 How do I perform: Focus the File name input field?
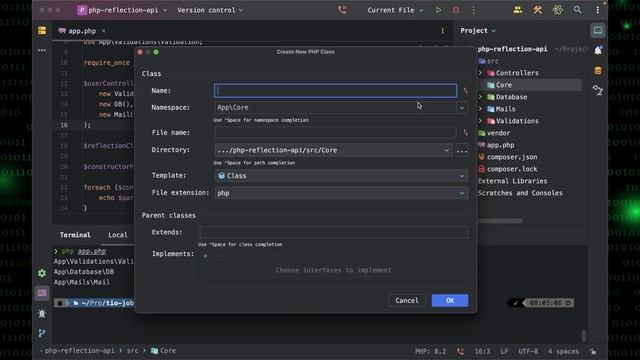tap(336, 133)
